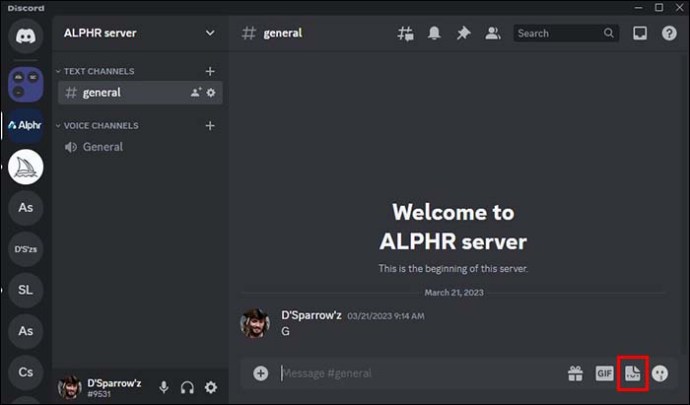Send a gift via gift icon

[x=575, y=373]
